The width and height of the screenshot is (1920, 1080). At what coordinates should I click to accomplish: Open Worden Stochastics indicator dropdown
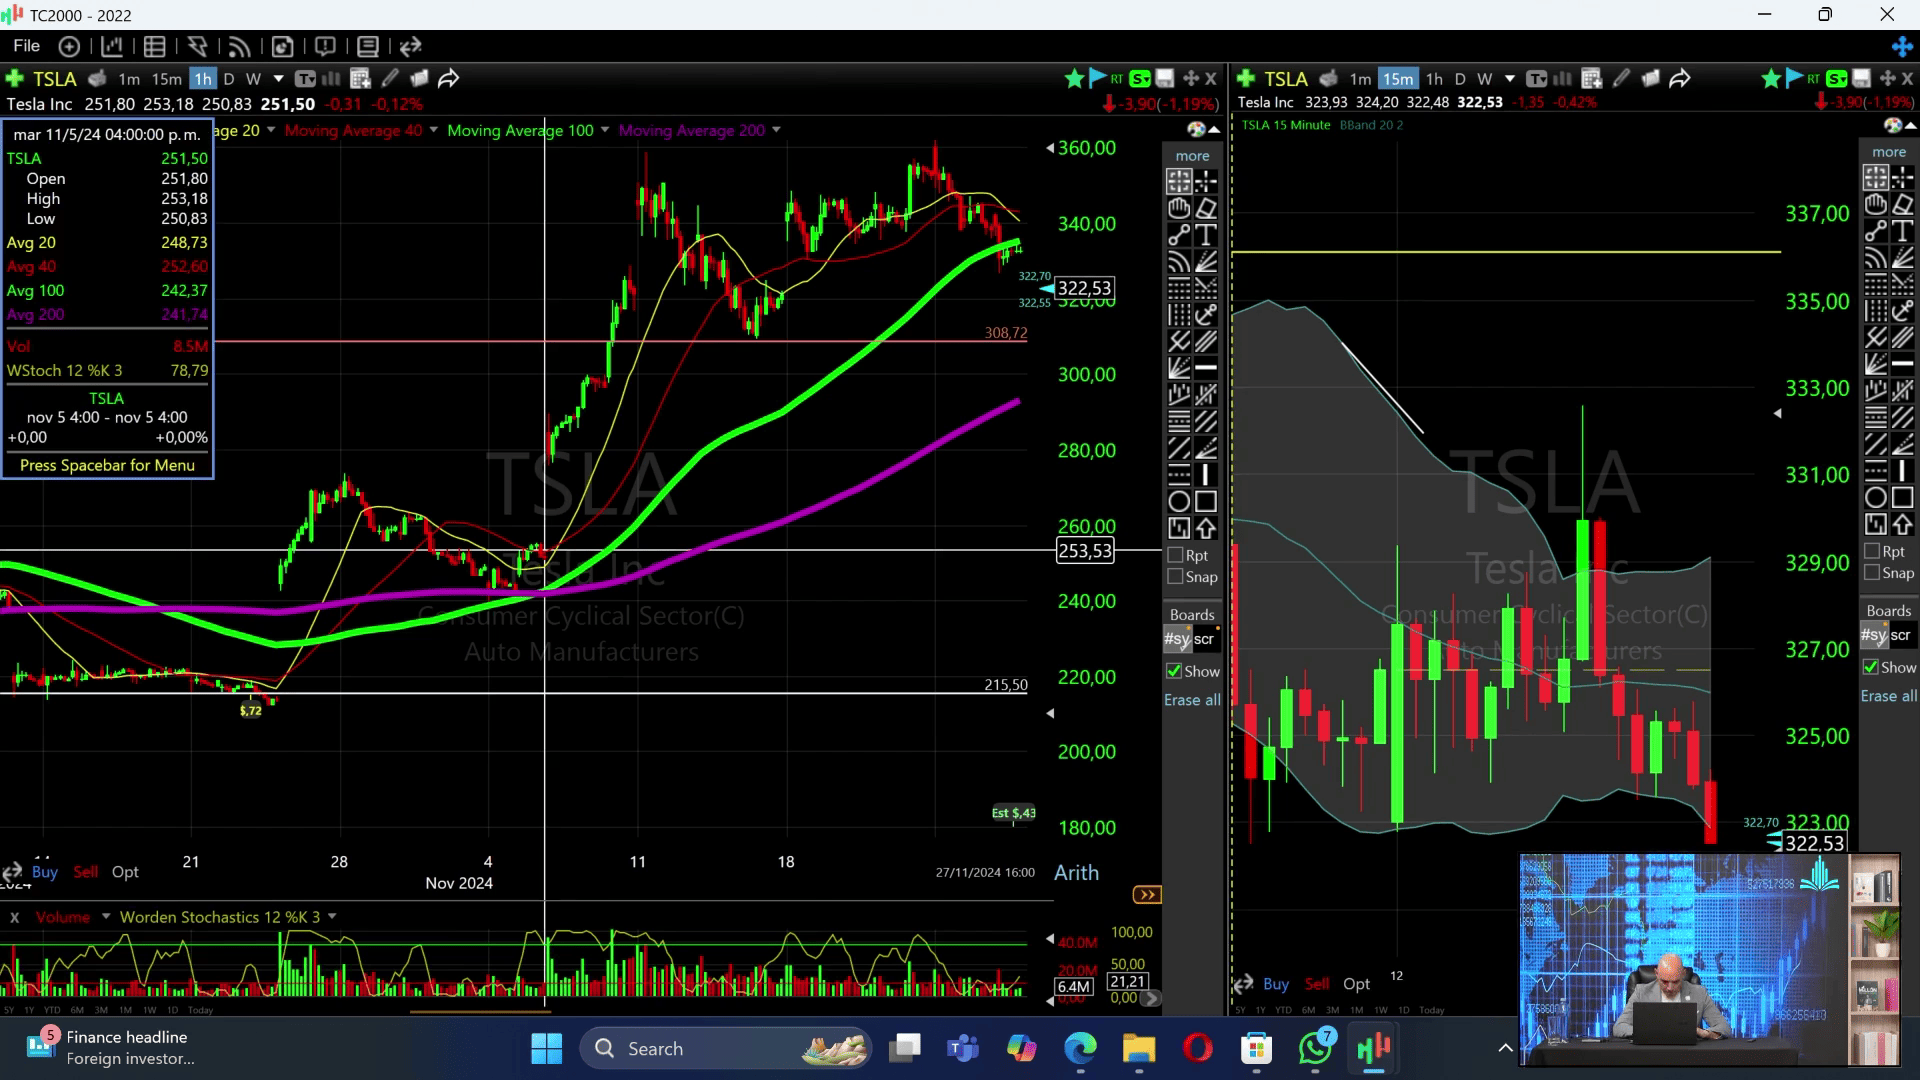pos(332,916)
